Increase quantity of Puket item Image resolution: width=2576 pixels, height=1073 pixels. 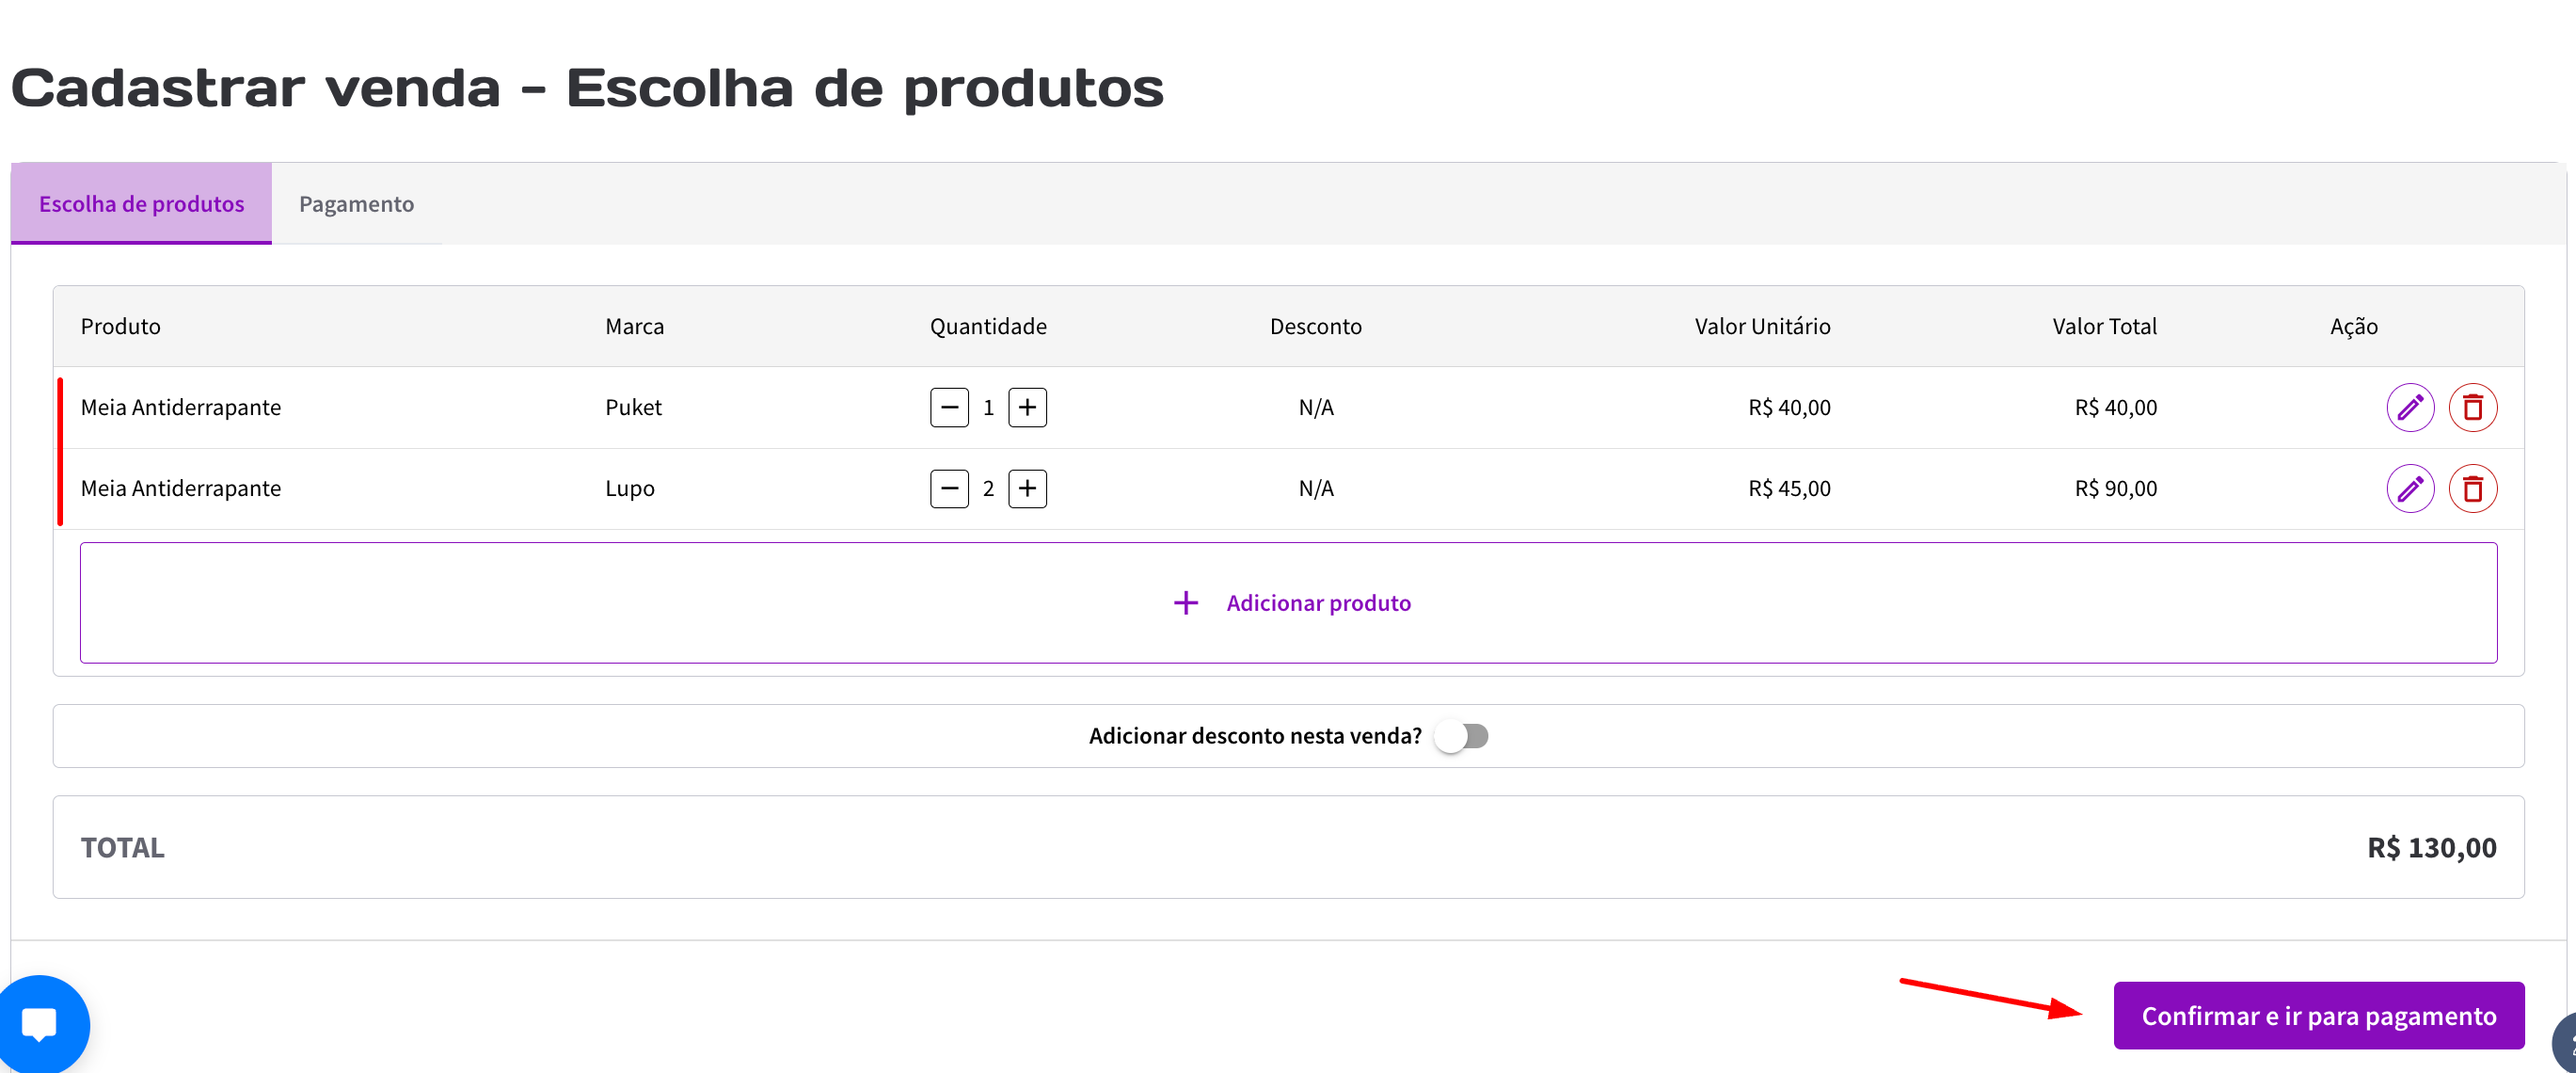click(1026, 407)
